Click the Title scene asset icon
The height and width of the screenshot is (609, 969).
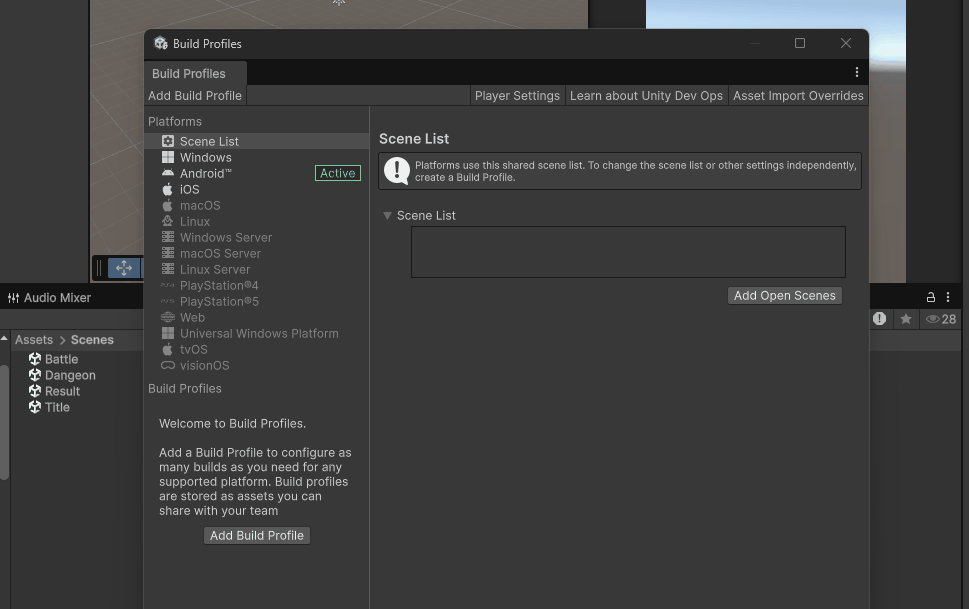(35, 407)
